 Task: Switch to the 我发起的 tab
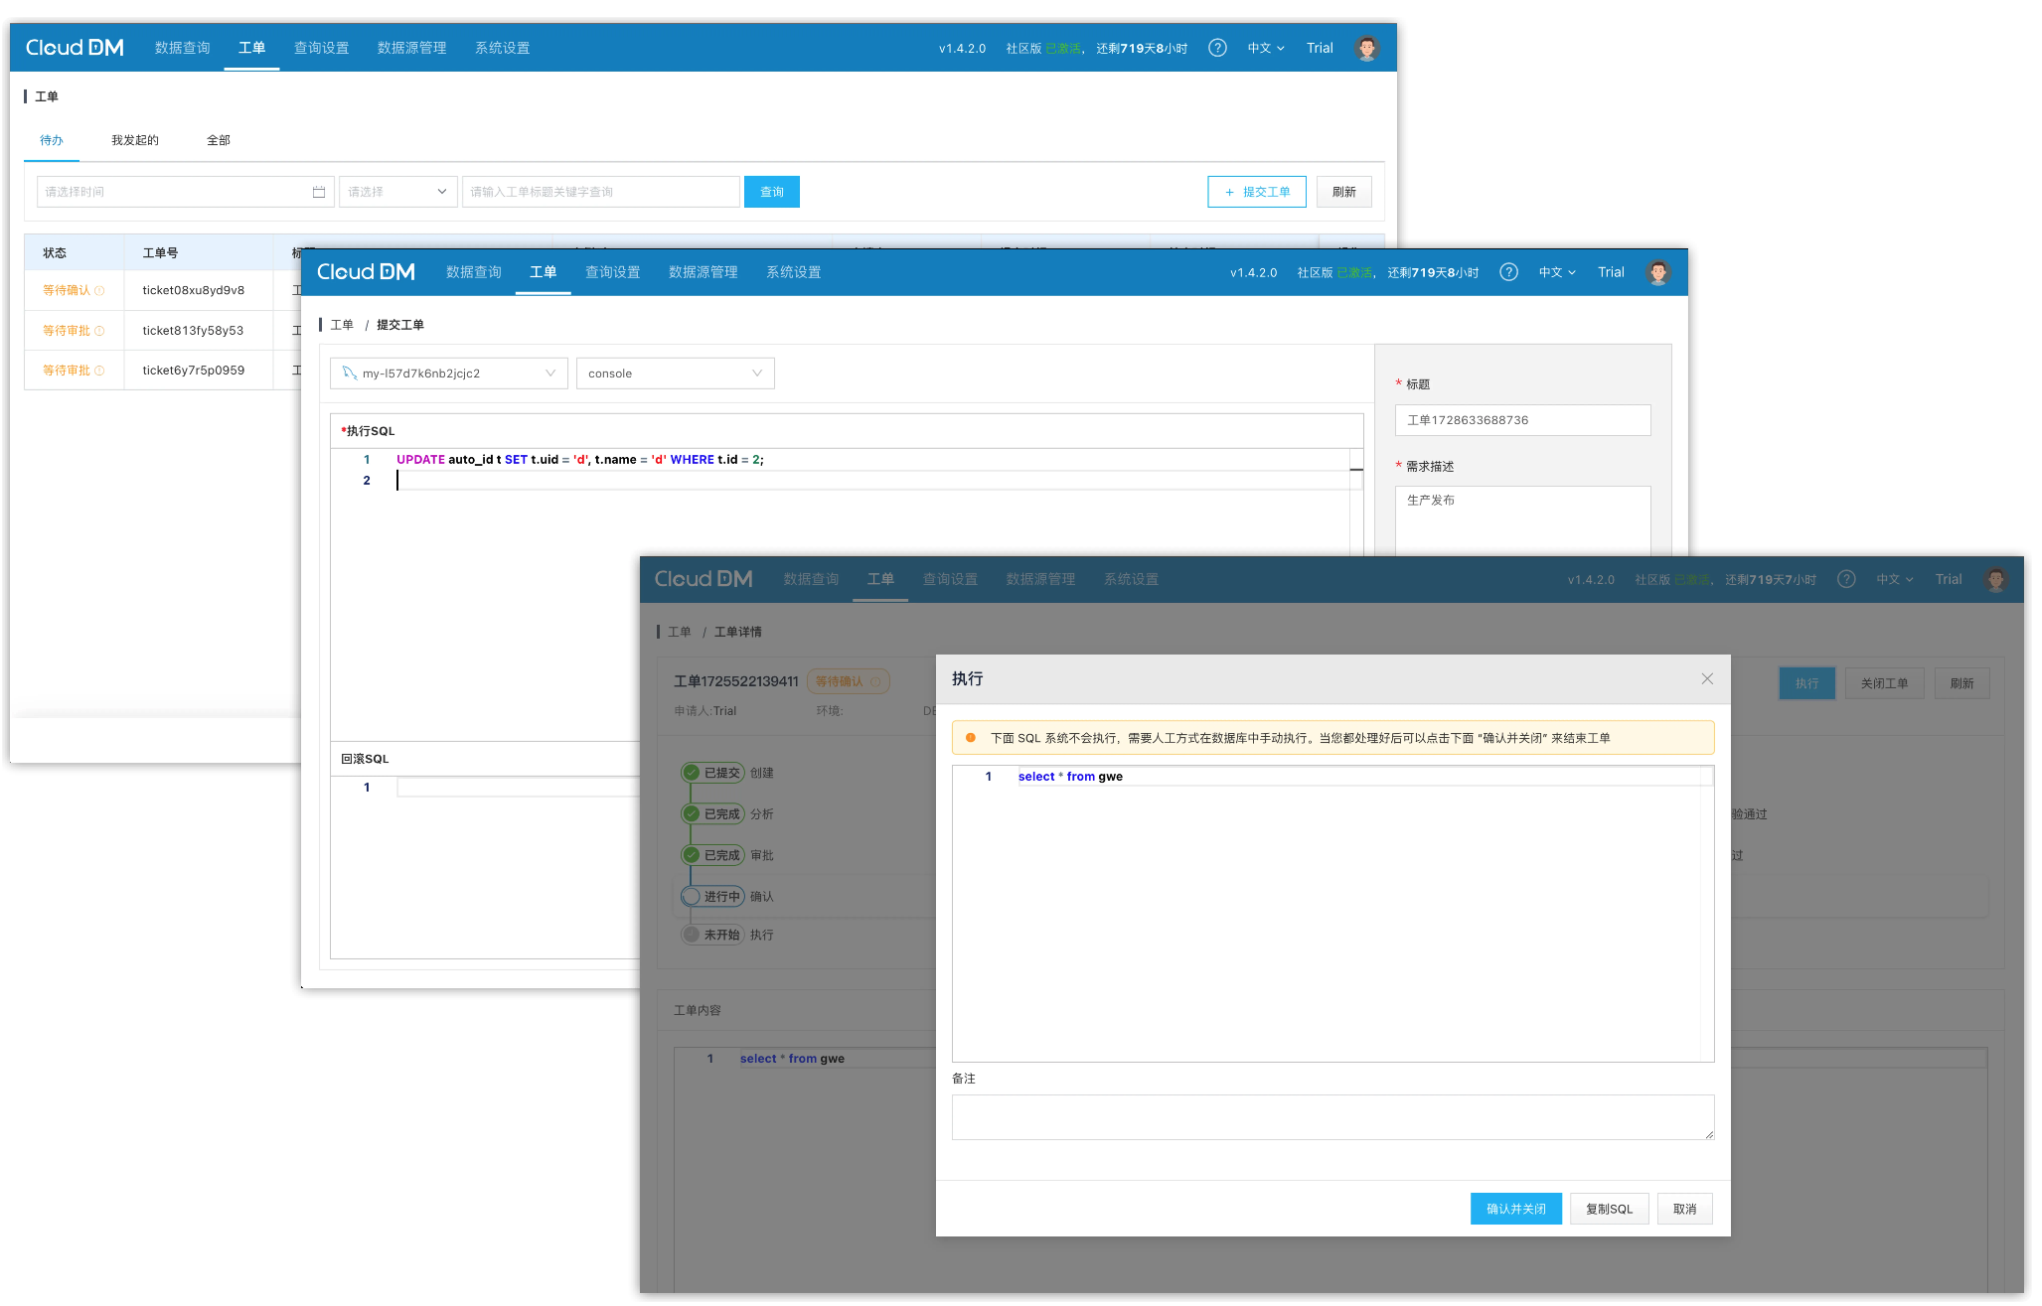[135, 140]
